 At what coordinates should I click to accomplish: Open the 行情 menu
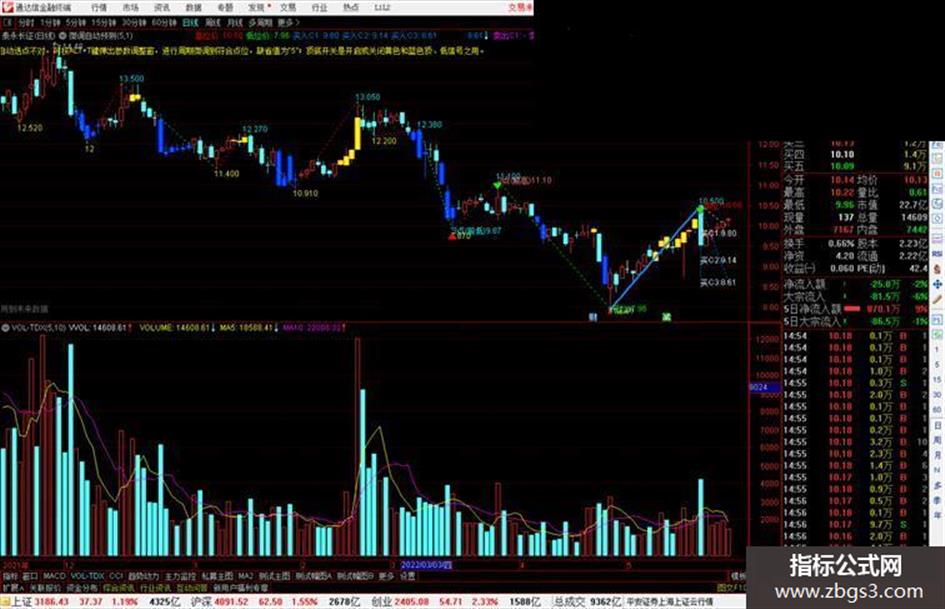pos(99,7)
